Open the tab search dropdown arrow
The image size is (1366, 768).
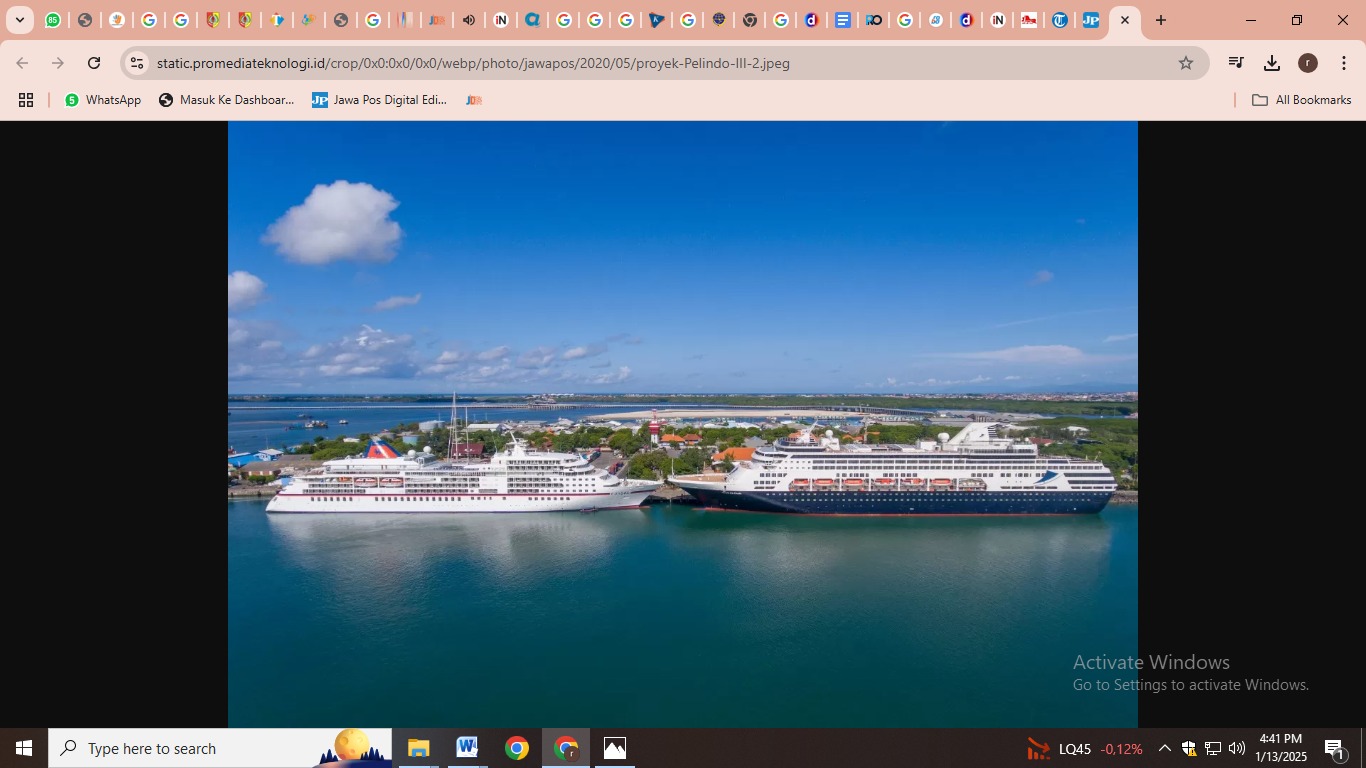click(x=19, y=20)
